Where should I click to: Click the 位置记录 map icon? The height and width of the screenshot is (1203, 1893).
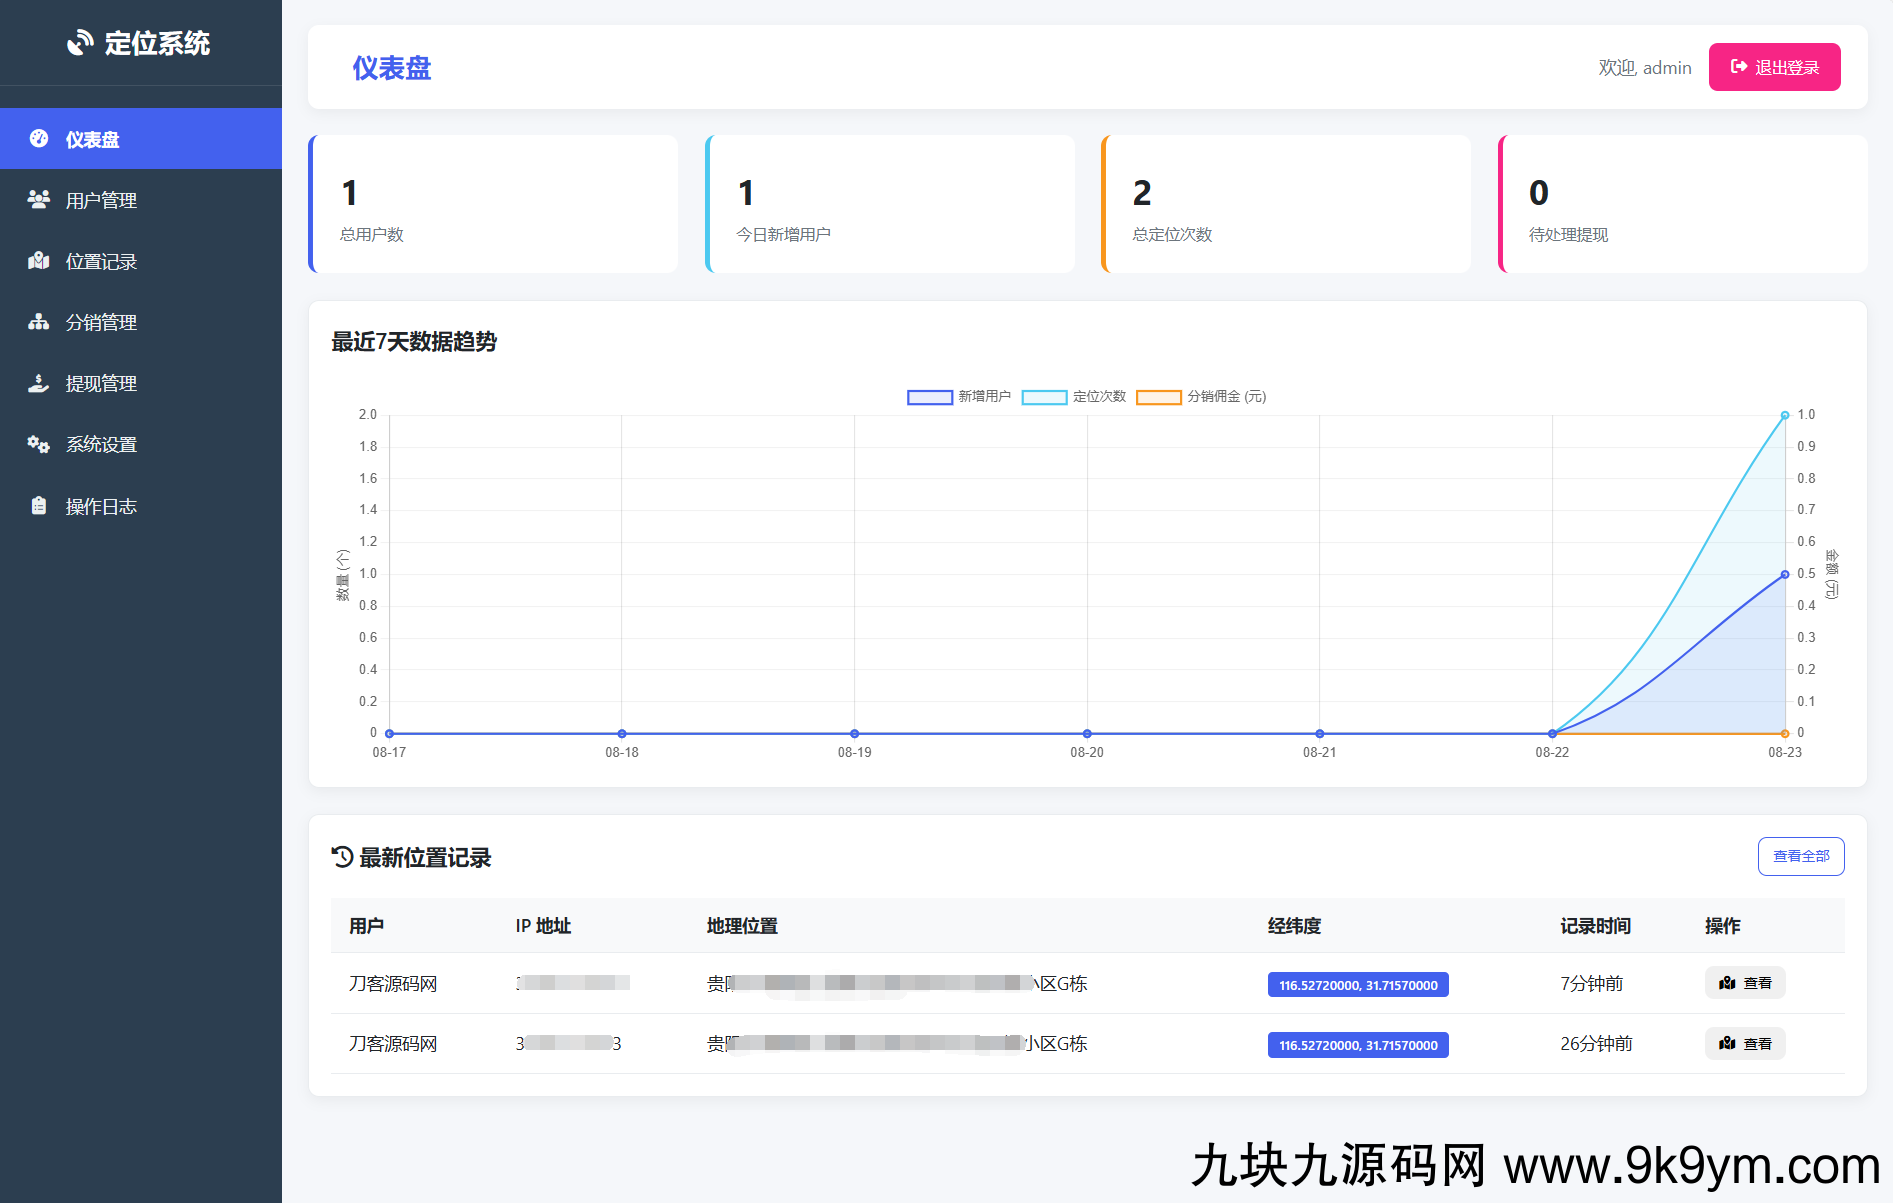pos(39,261)
